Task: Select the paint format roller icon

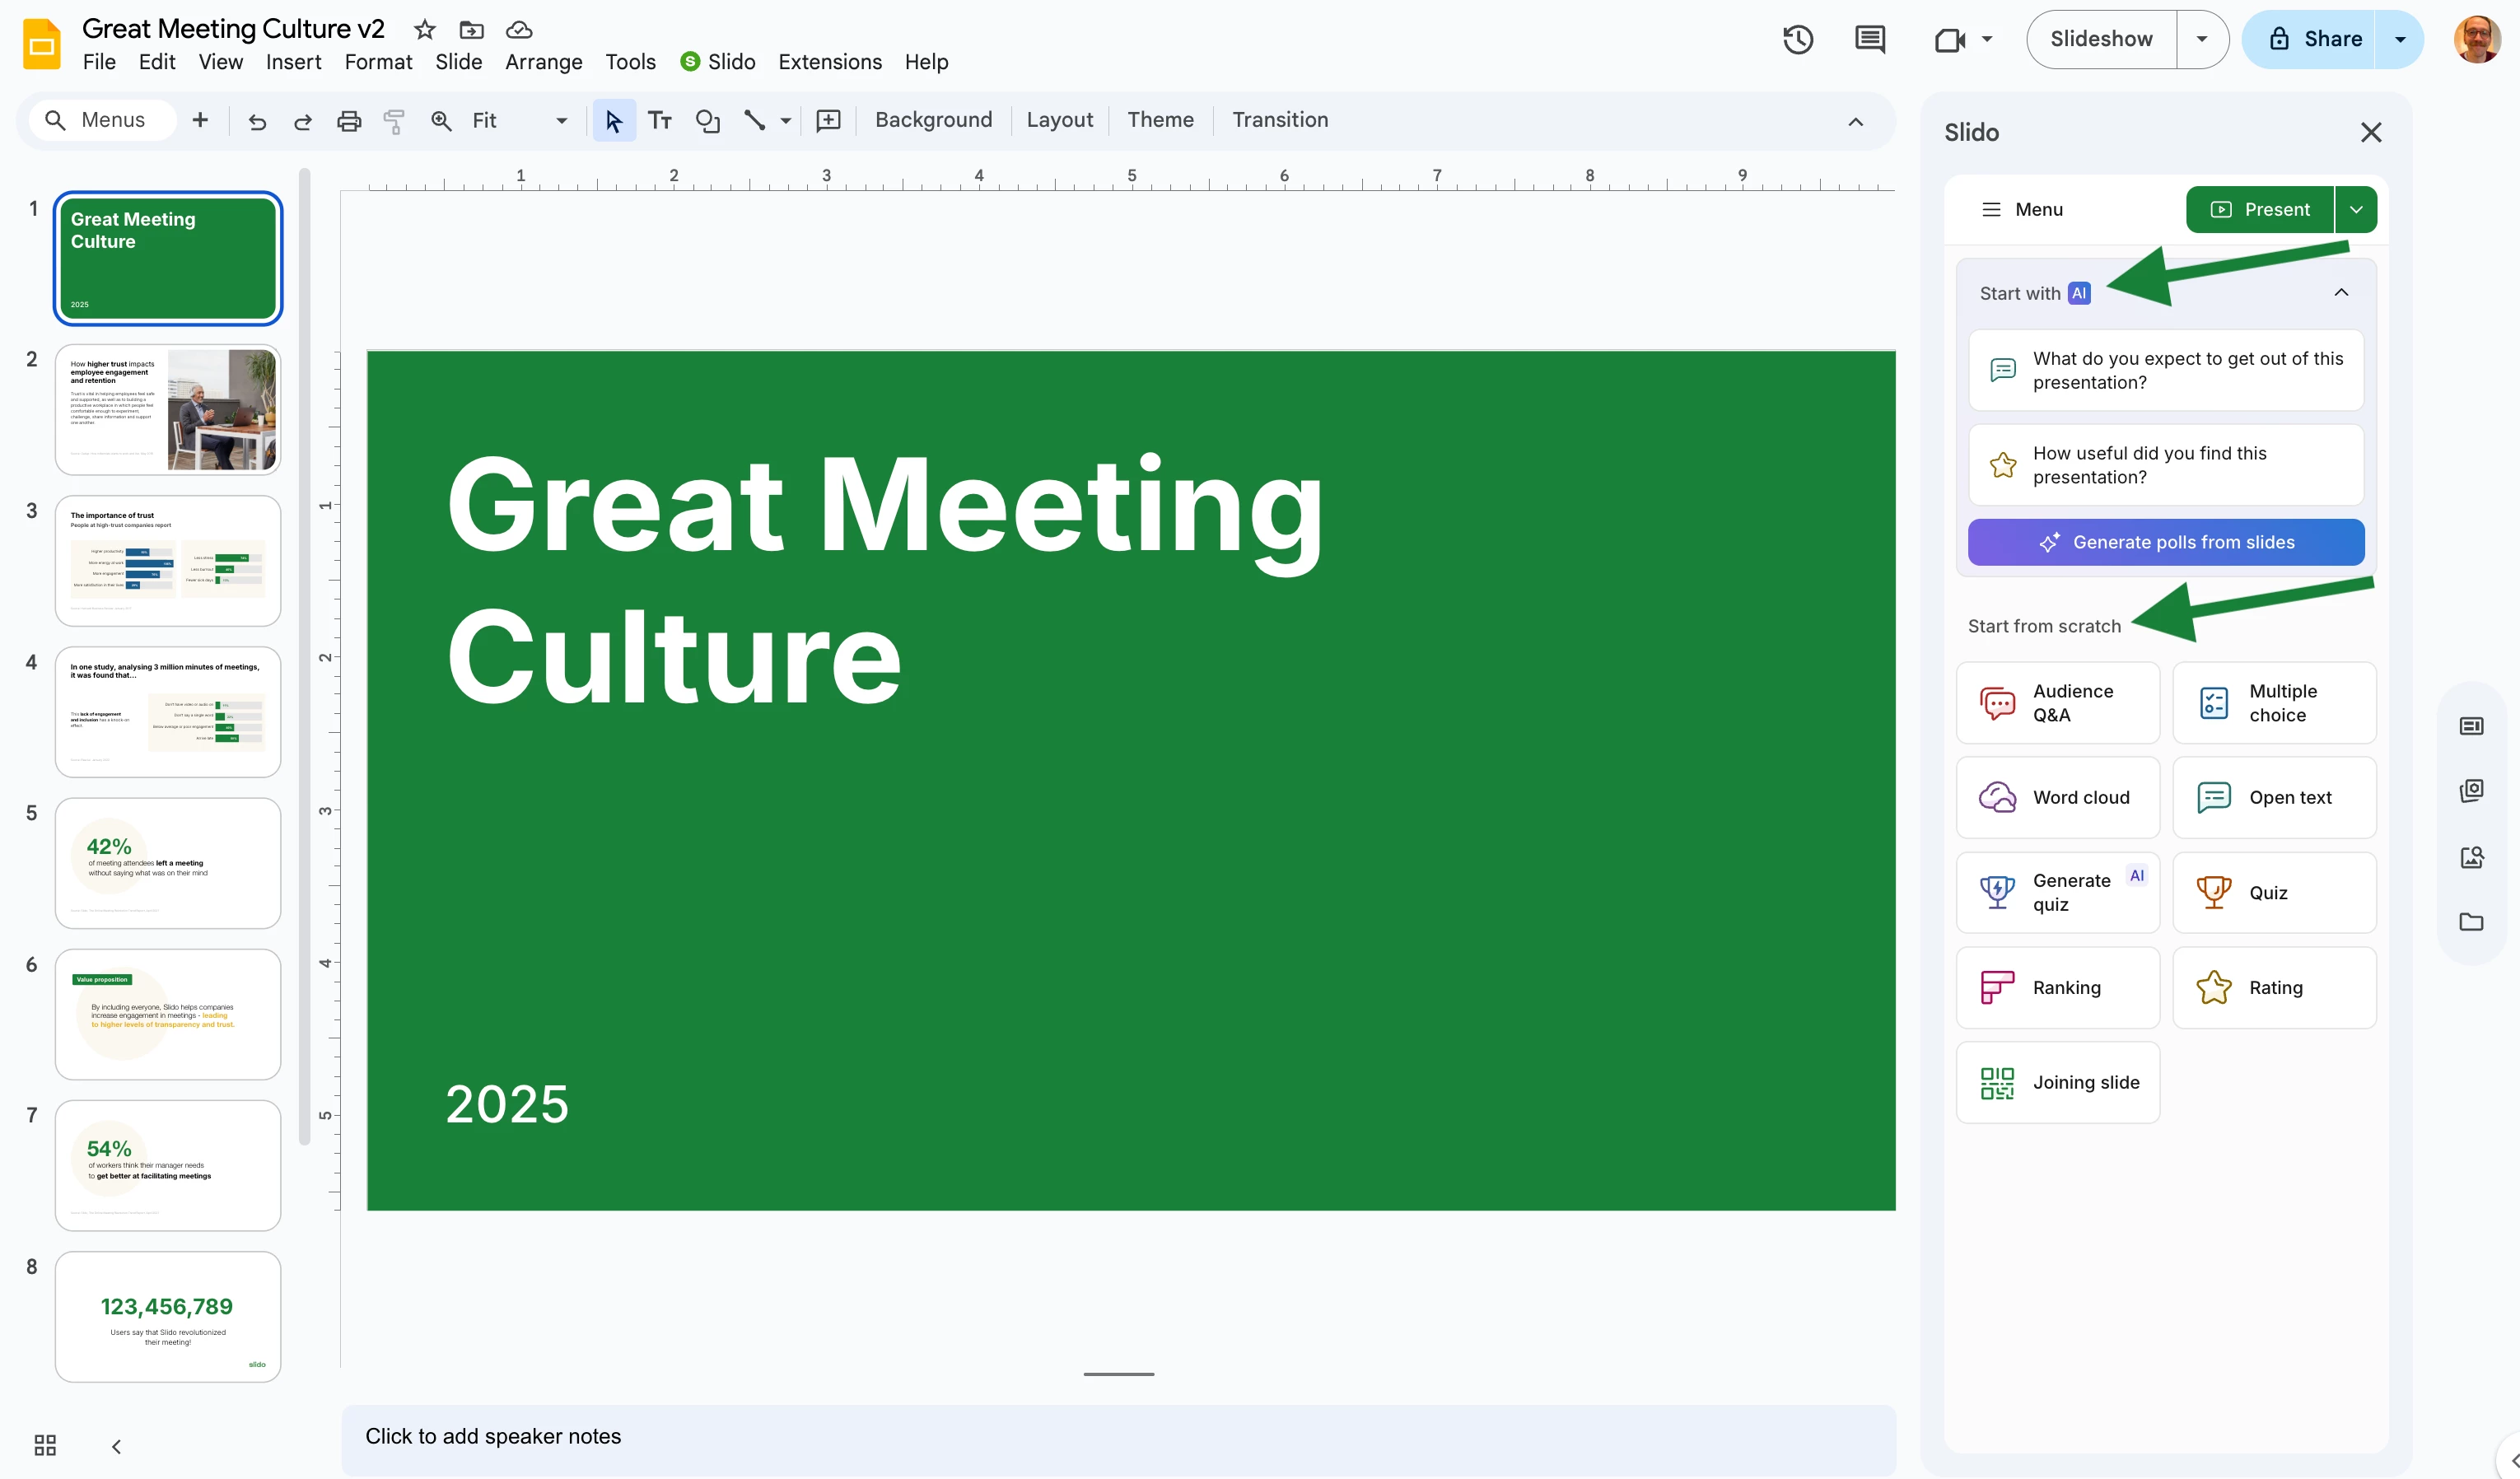Action: point(394,121)
